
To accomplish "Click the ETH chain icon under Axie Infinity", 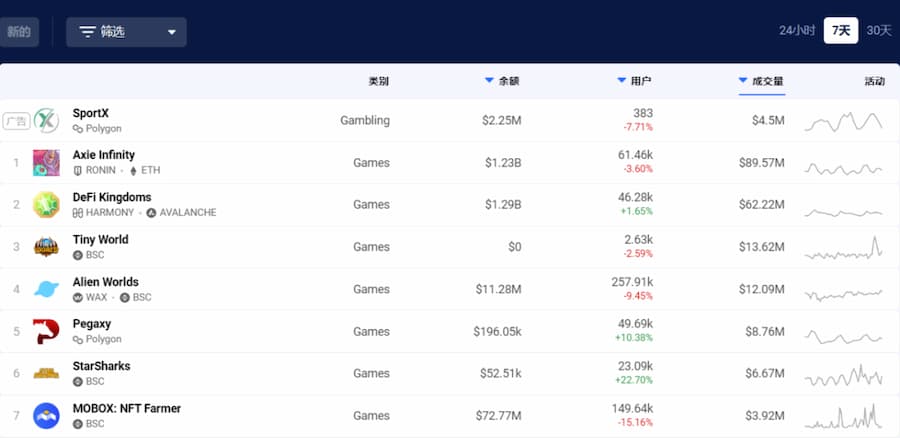I will click(134, 170).
